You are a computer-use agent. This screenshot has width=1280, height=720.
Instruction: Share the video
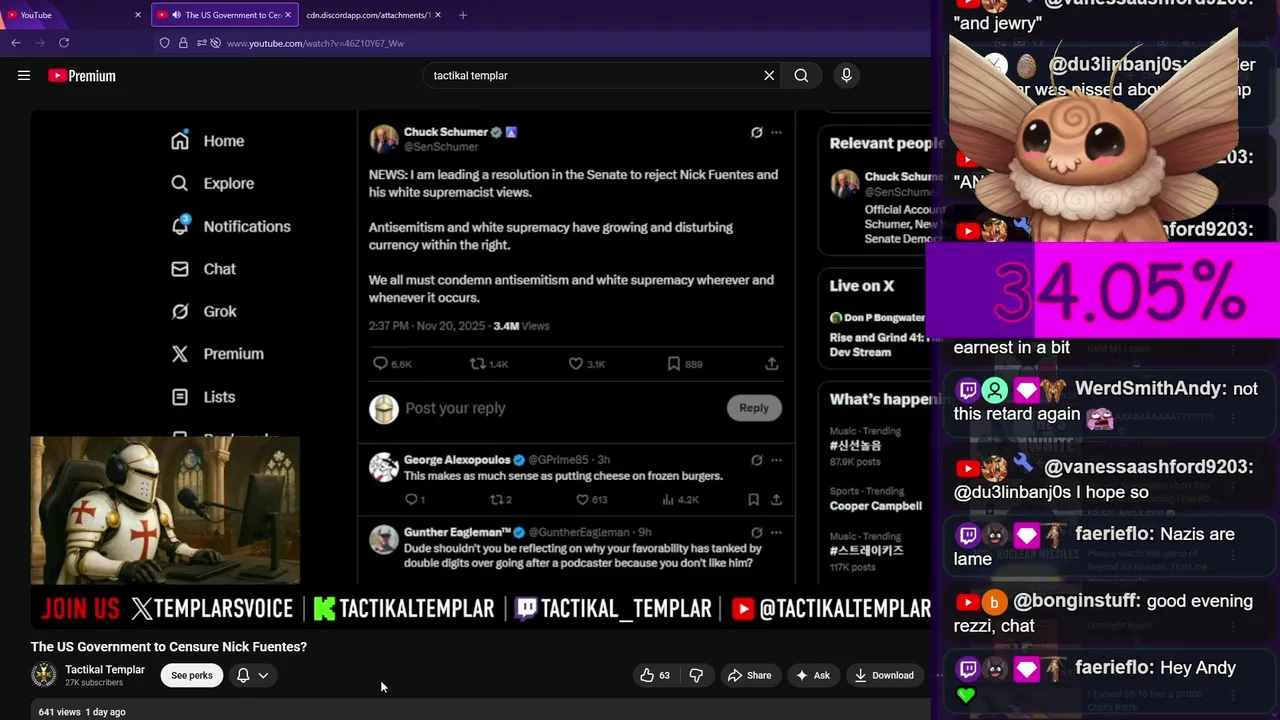pyautogui.click(x=749, y=675)
